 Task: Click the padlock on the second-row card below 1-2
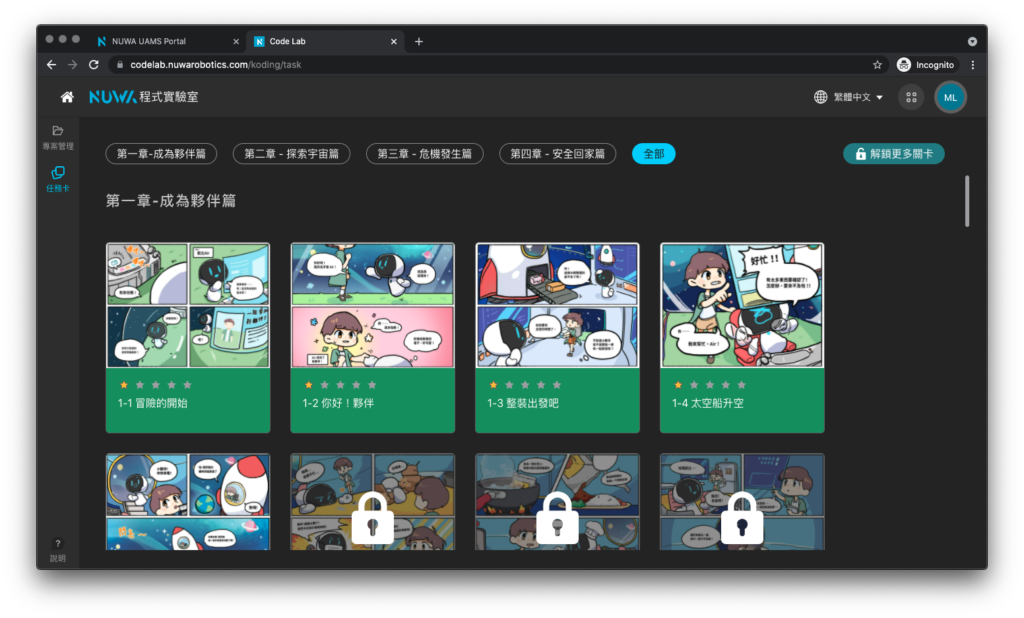[x=372, y=519]
